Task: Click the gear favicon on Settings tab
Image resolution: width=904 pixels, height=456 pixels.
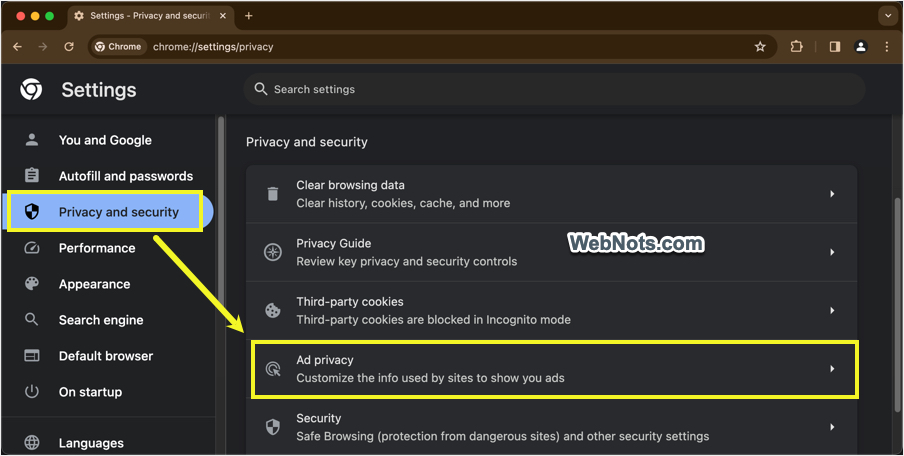Action: pyautogui.click(x=79, y=16)
